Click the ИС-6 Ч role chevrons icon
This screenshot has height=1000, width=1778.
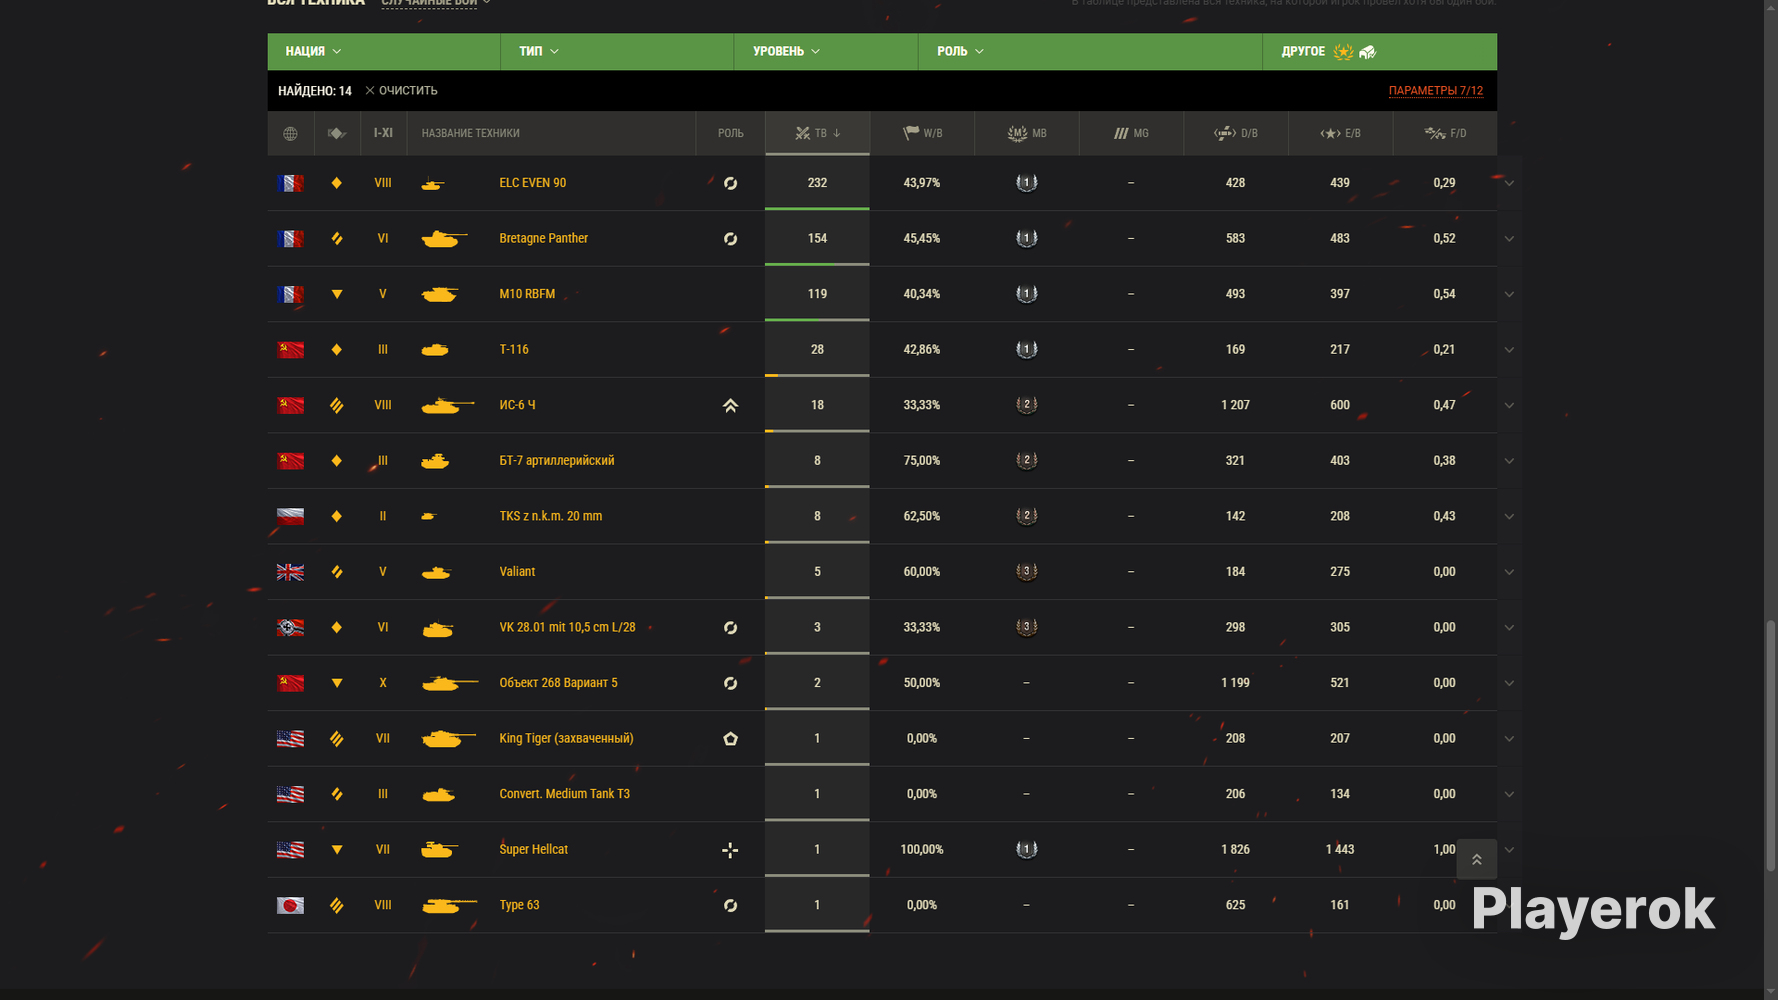point(731,405)
